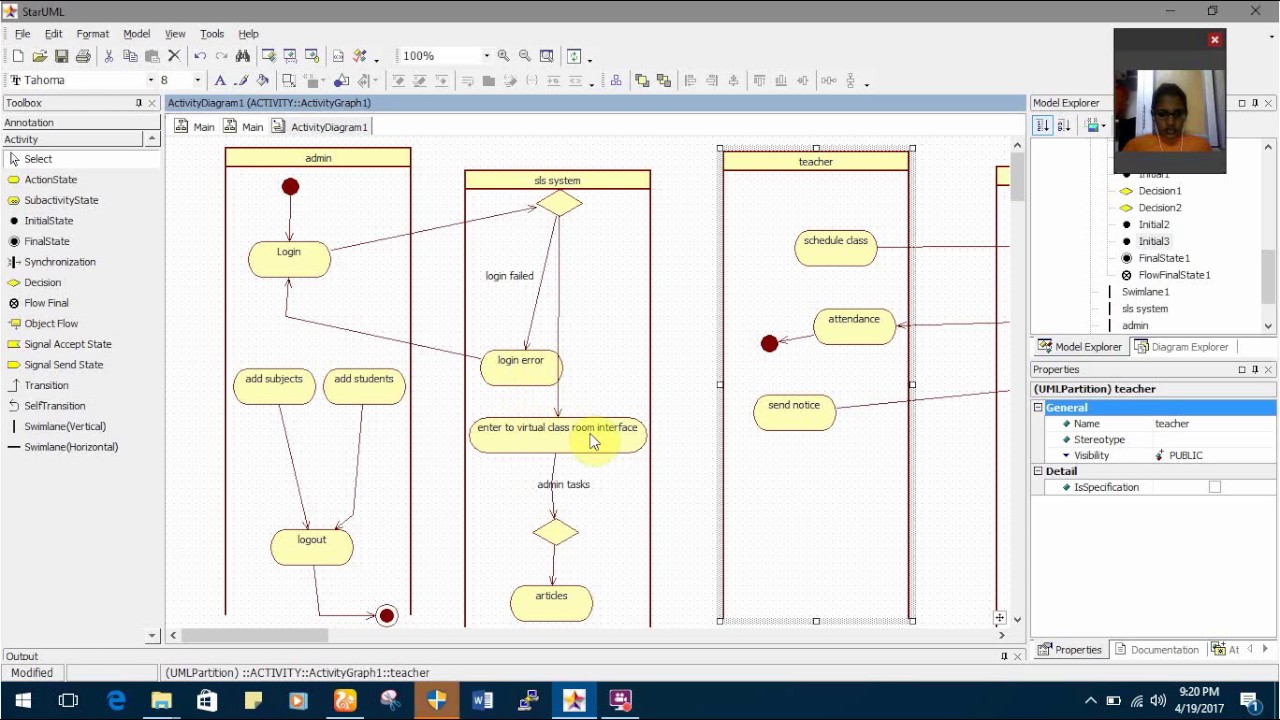The image size is (1280, 720).
Task: Open the zoom percentage dropdown
Action: coord(487,56)
